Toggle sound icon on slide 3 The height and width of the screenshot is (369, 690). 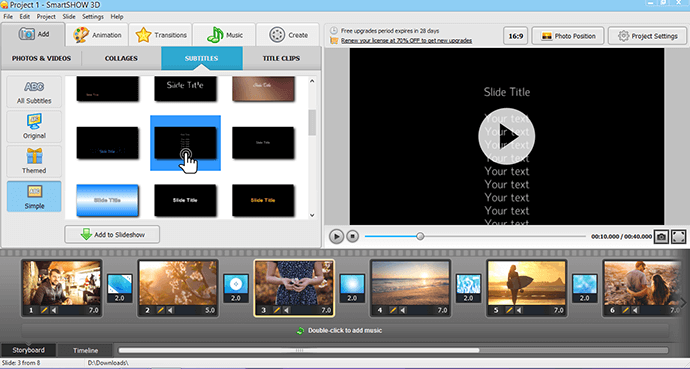286,310
